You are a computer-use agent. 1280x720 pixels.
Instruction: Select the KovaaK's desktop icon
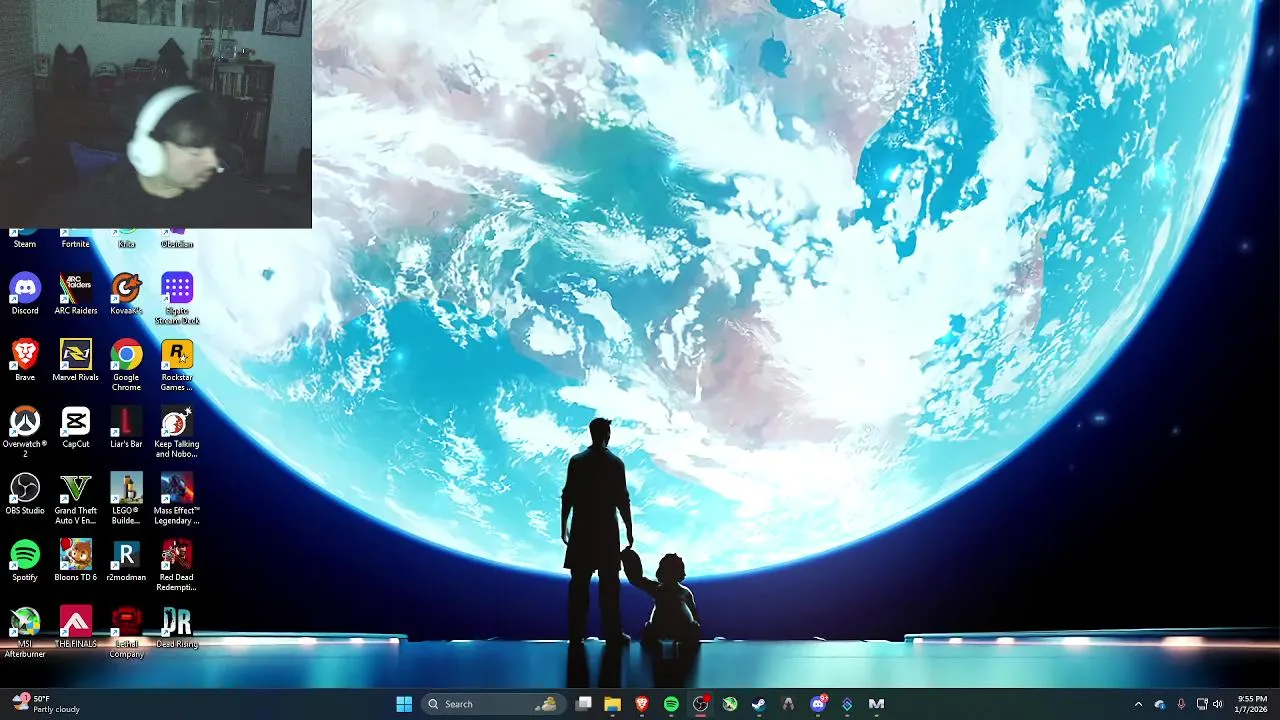click(126, 293)
